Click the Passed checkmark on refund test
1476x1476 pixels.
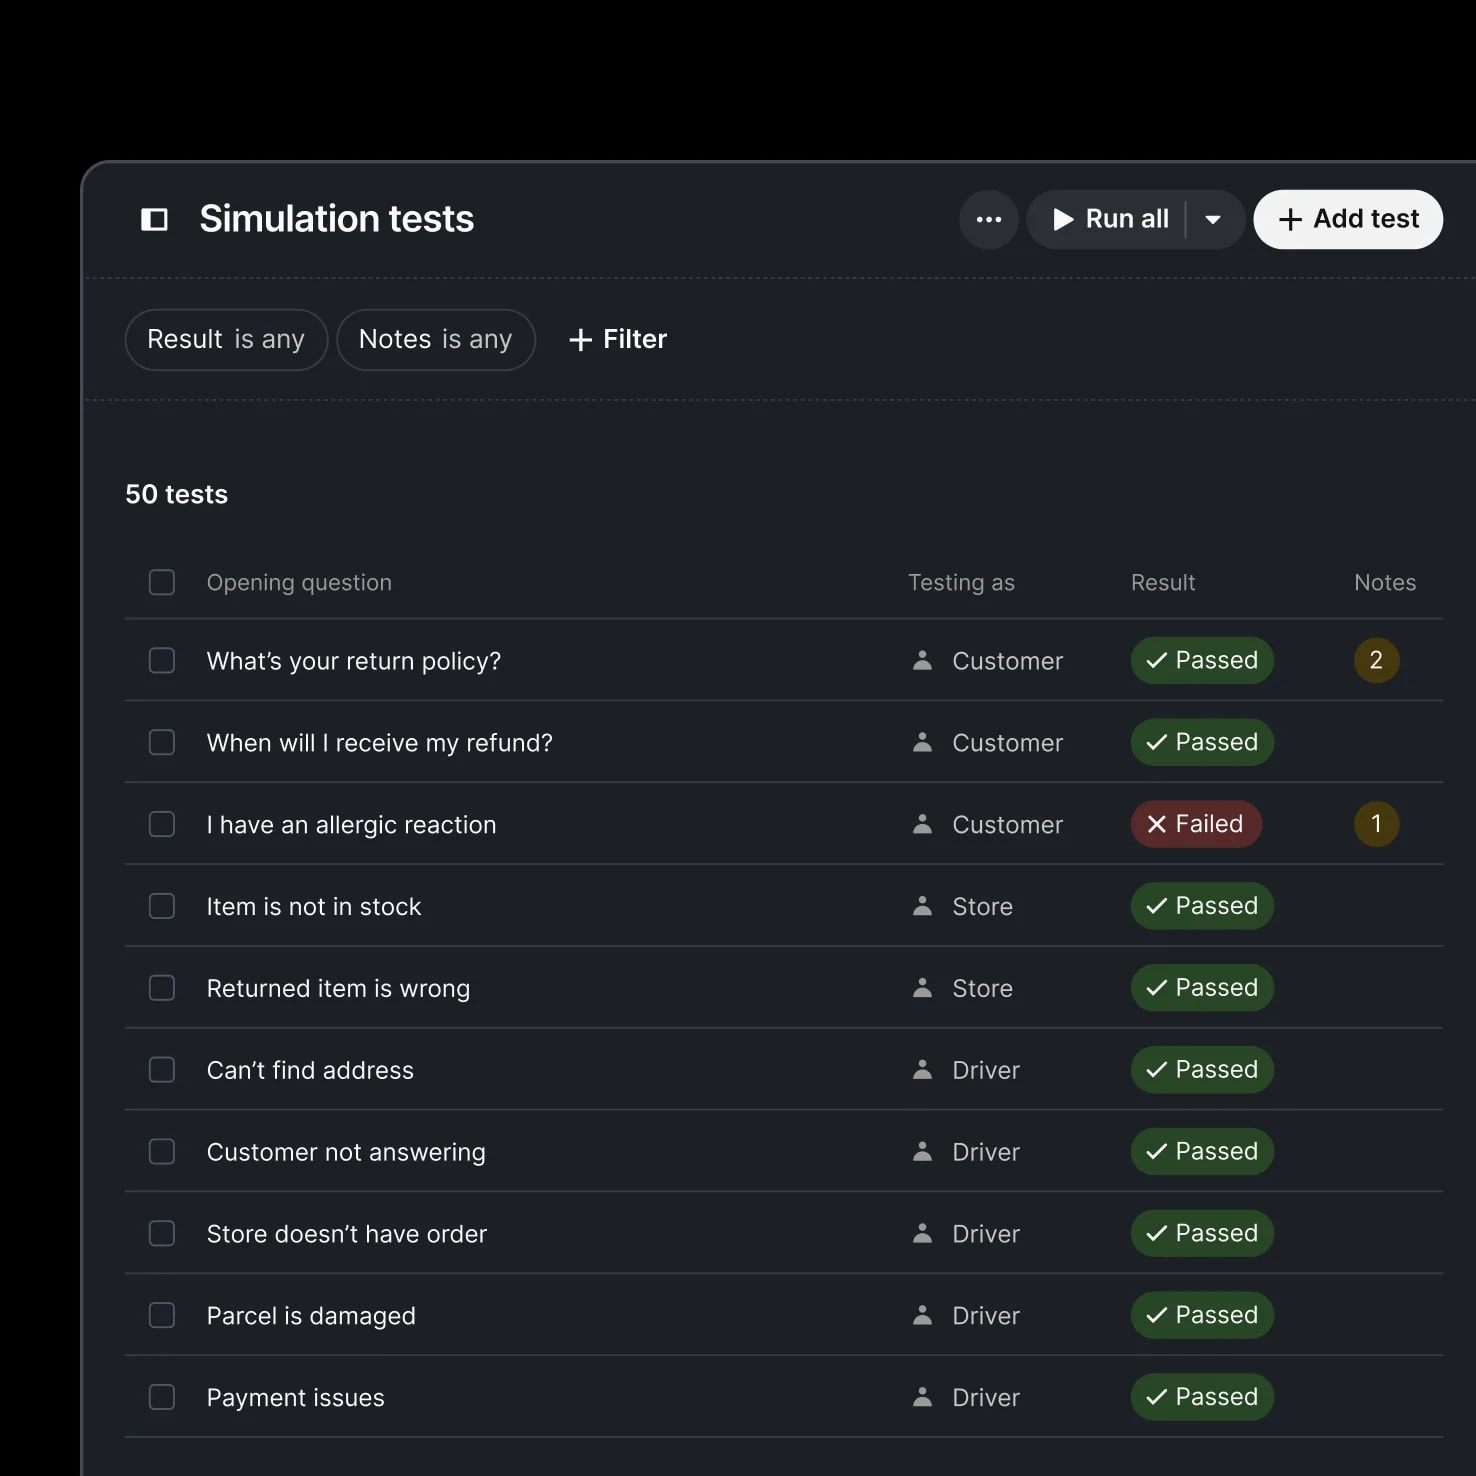coord(1155,742)
